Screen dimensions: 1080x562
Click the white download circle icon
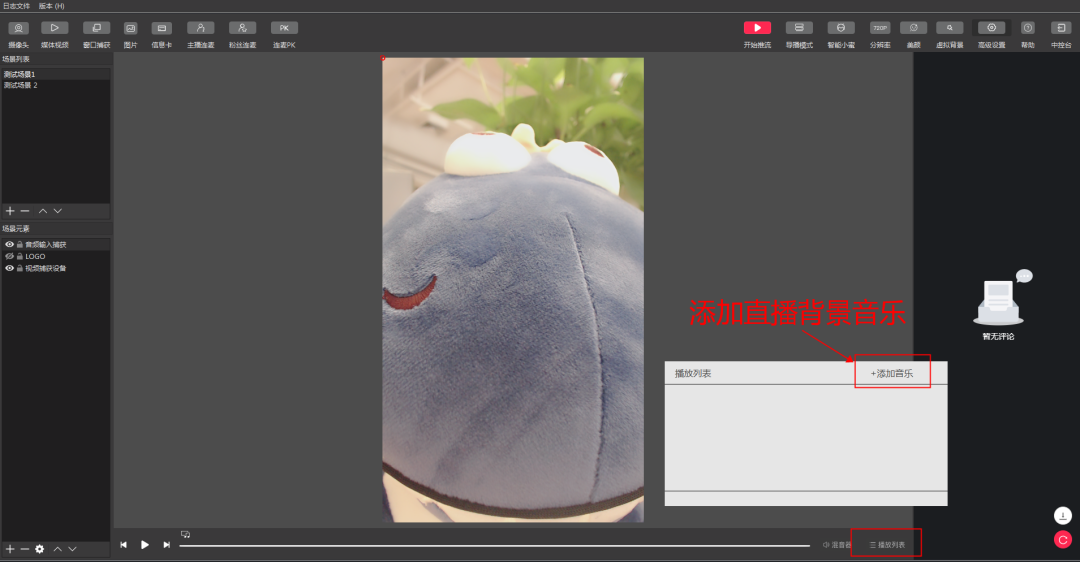[x=1063, y=515]
